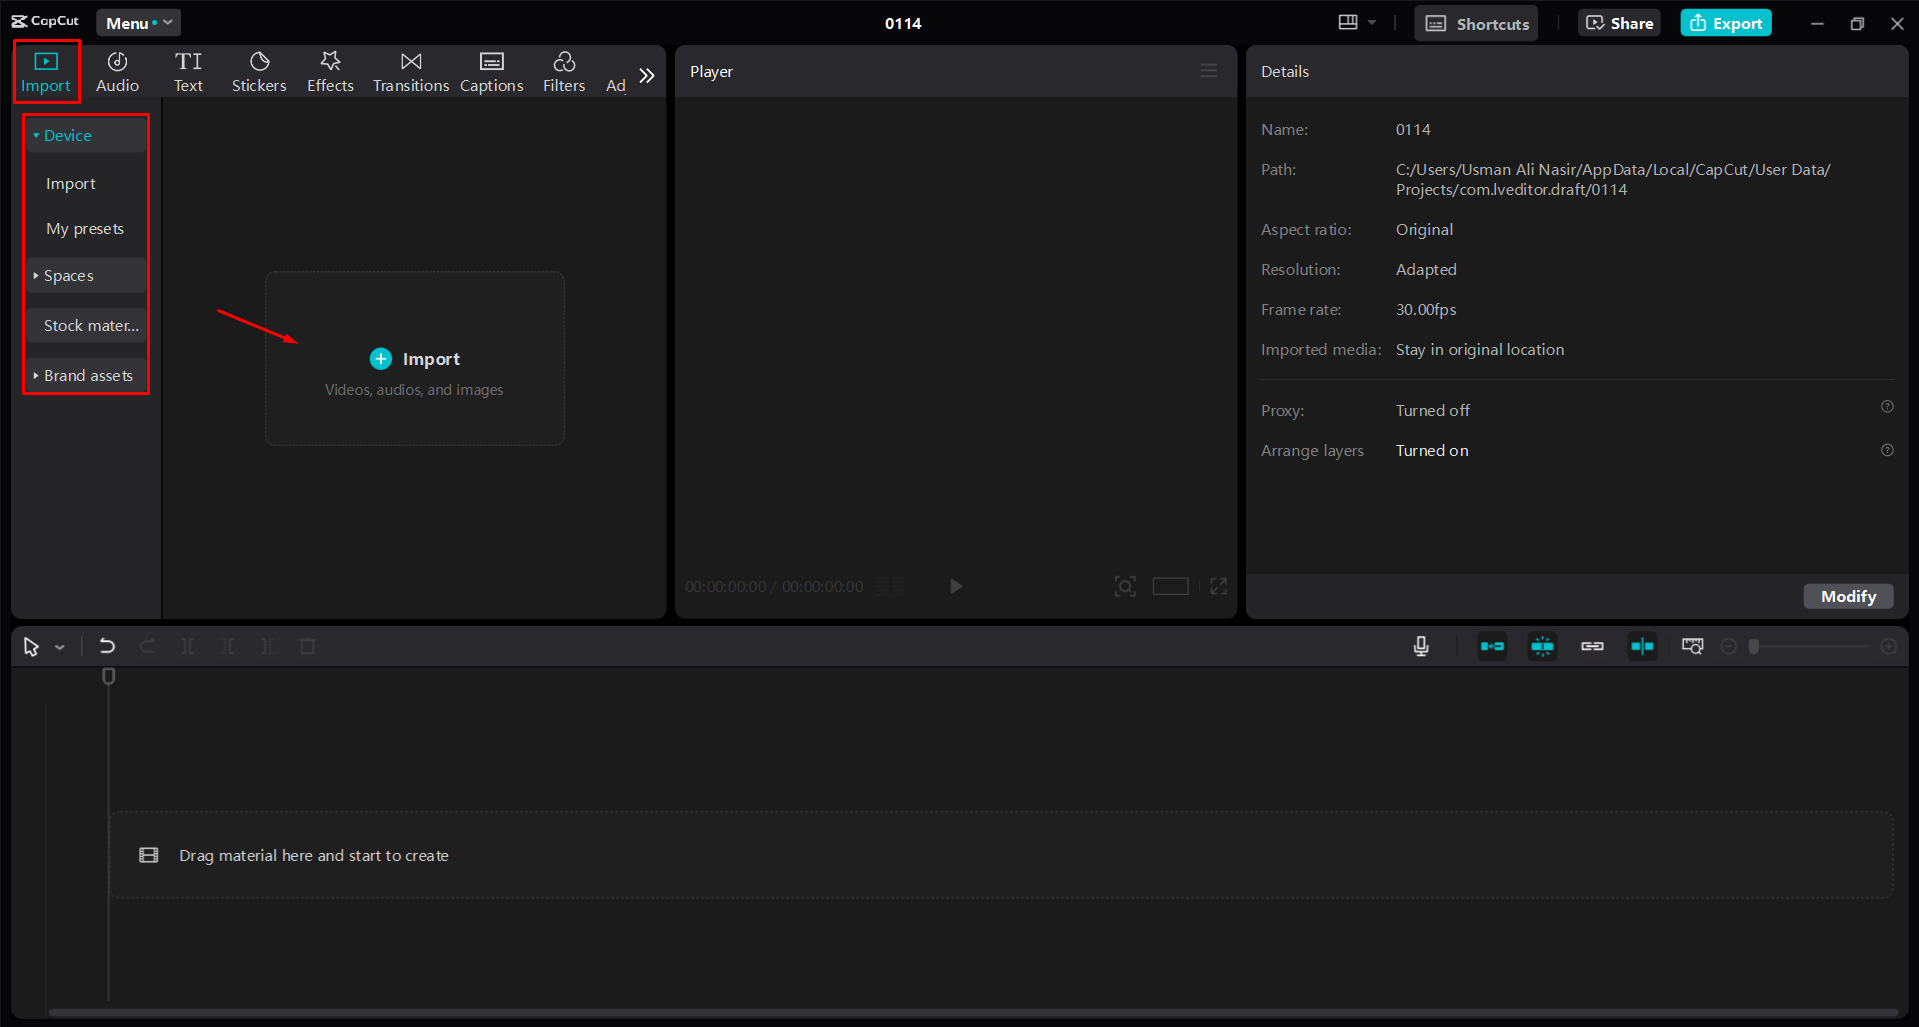Open the Menu dropdown
Screen dimensions: 1919x1027
tap(138, 23)
